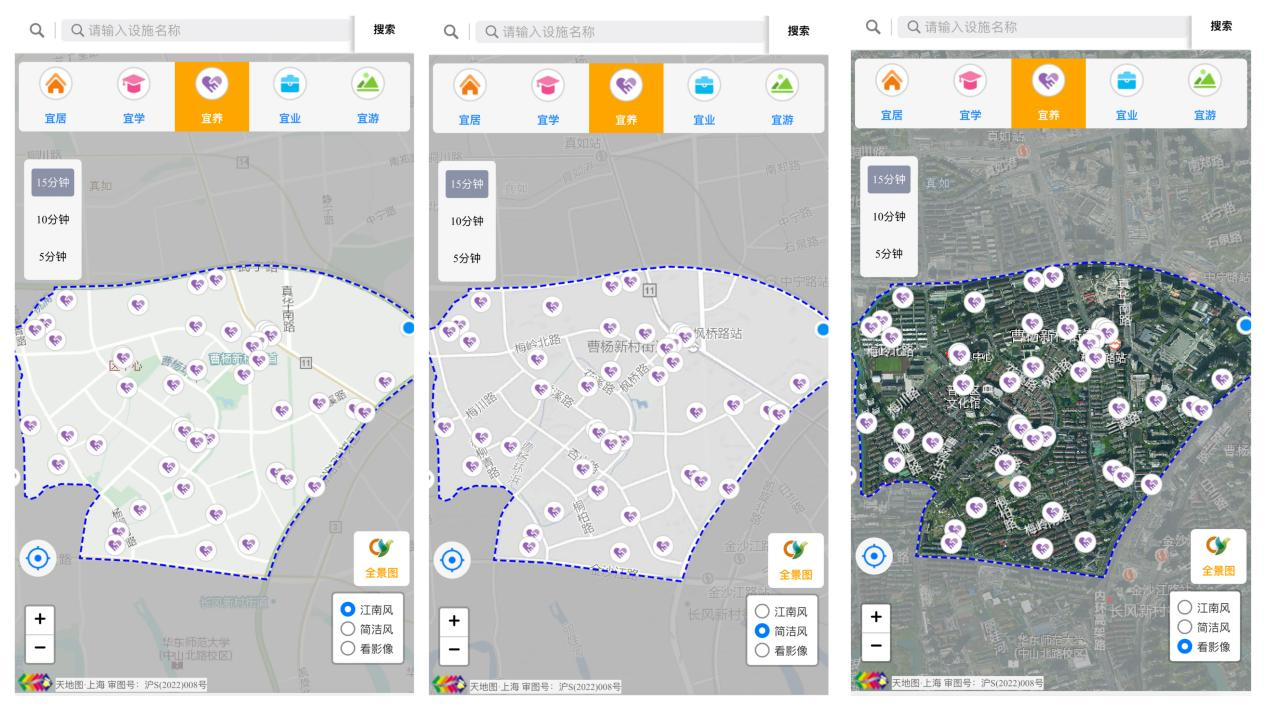
Task: Choose 5分钟 range in right satellite panel
Action: [889, 254]
